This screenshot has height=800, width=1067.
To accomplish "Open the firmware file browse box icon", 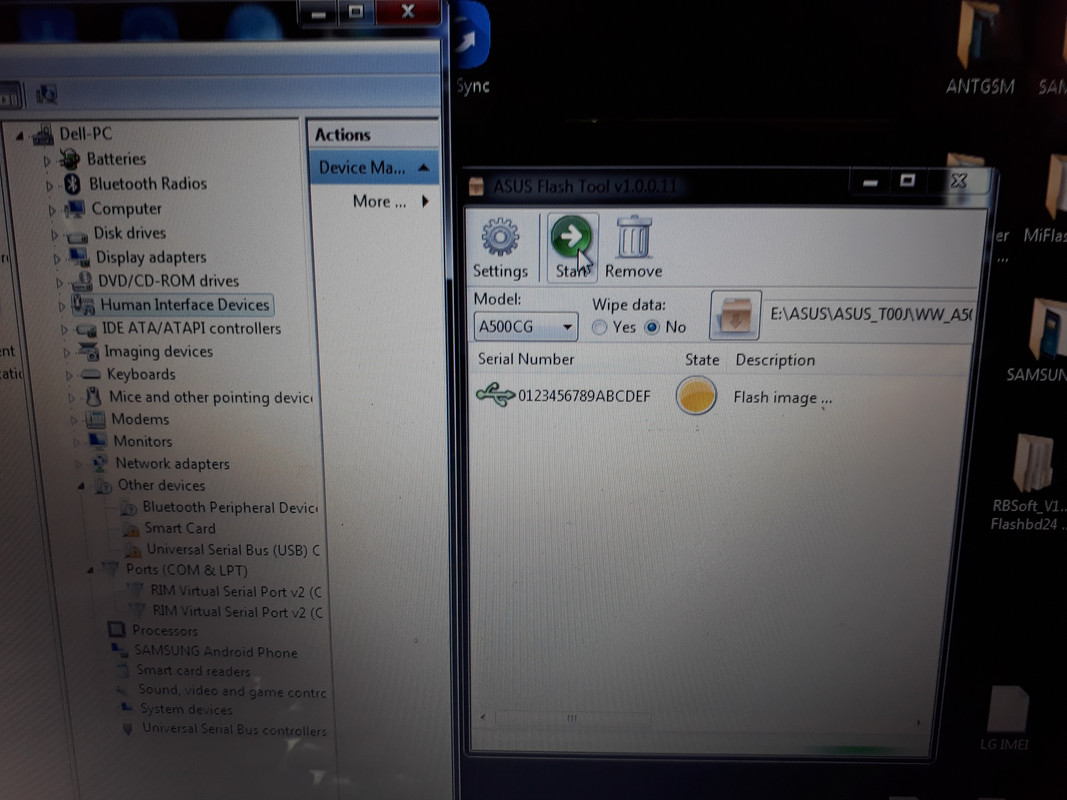I will click(x=735, y=316).
